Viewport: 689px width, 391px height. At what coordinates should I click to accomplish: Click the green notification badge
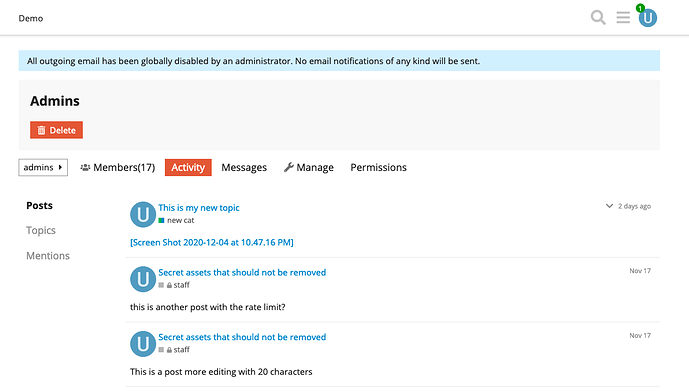tap(640, 8)
